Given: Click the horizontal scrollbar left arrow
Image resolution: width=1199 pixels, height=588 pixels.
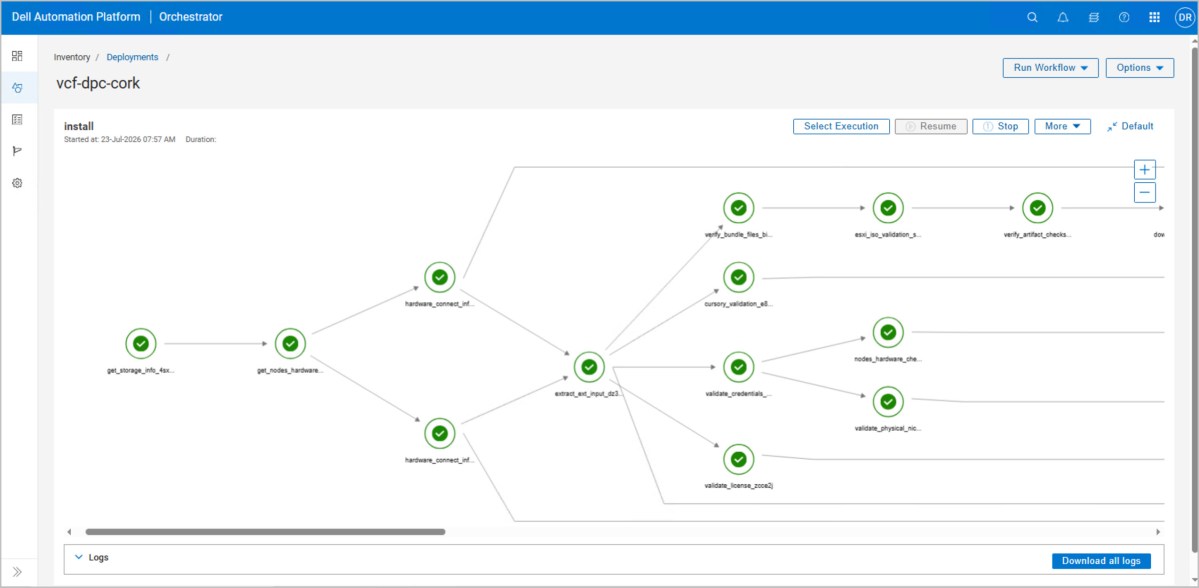Looking at the screenshot, I should click(69, 531).
